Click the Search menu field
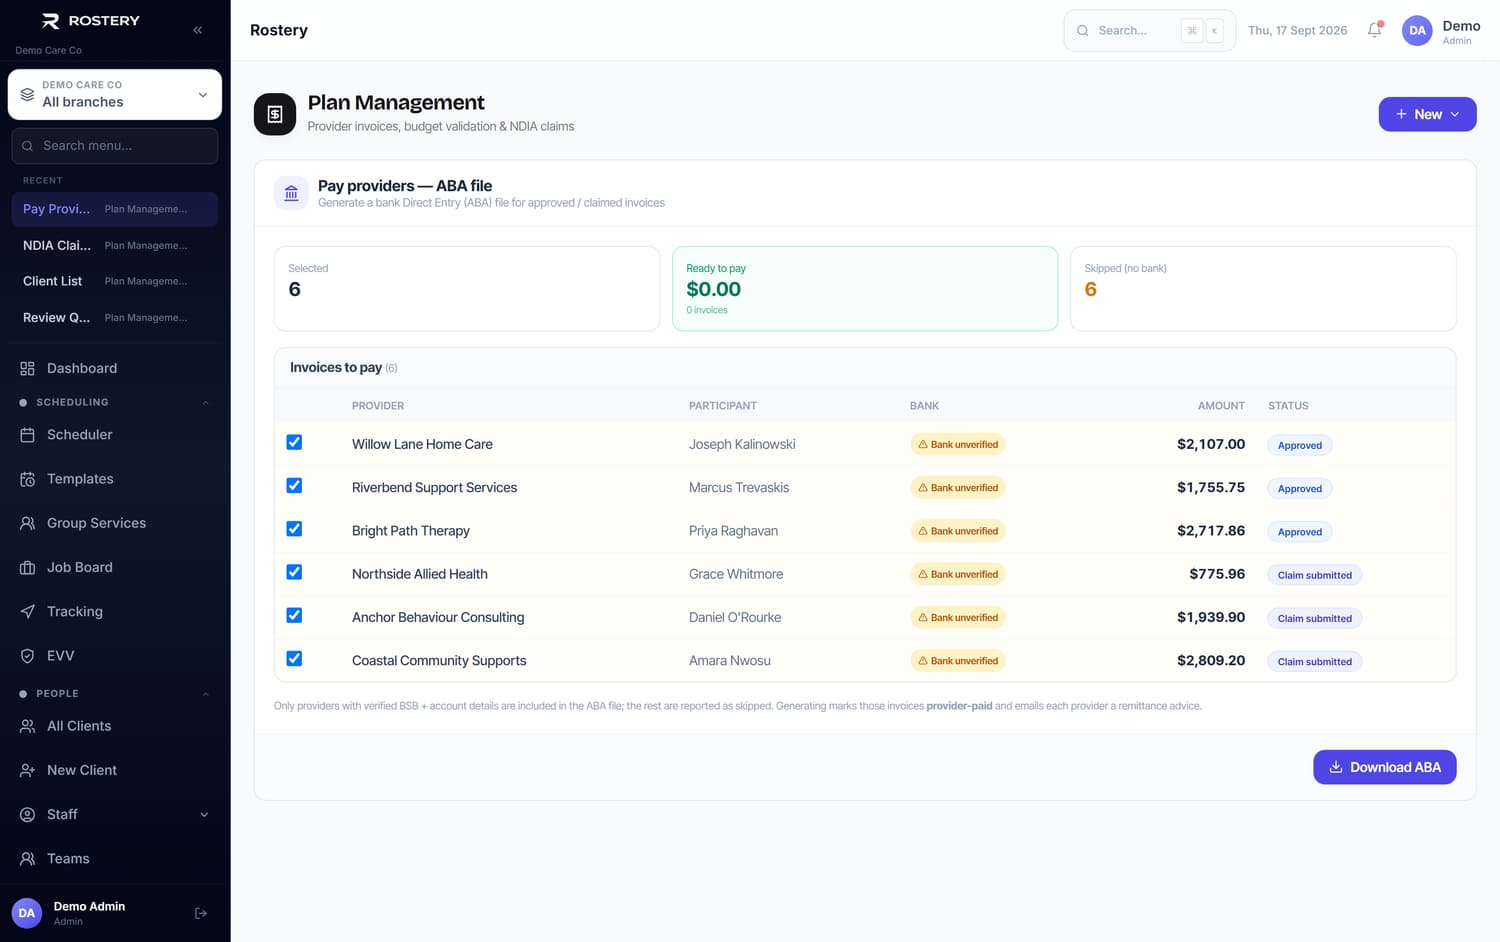 [115, 146]
